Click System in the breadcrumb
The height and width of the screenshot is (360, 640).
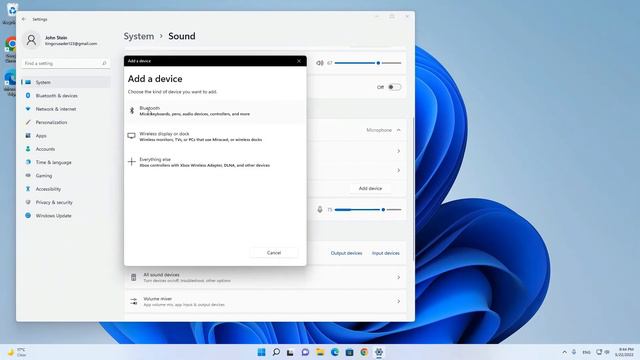[139, 36]
